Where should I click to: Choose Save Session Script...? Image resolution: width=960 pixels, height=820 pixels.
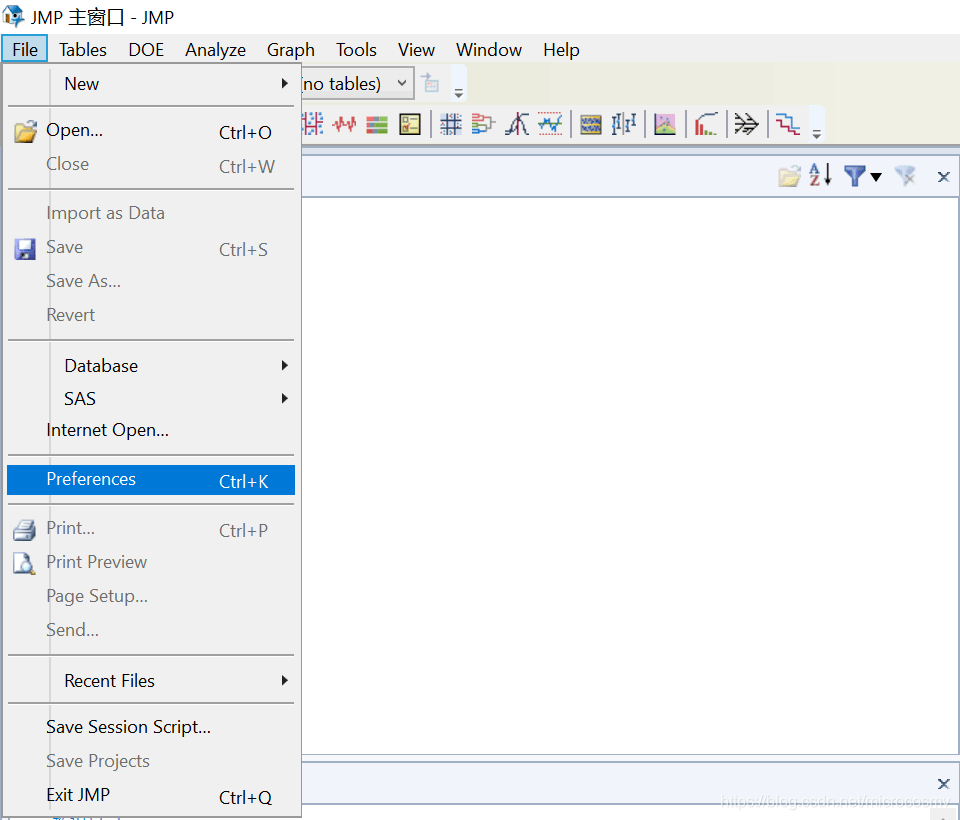click(151, 727)
